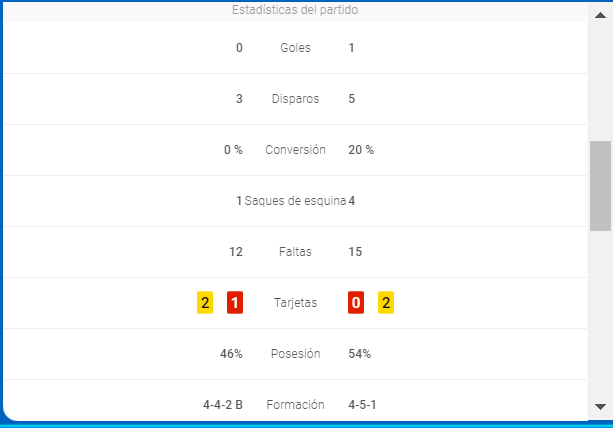Click the 54% possession value

click(x=359, y=354)
